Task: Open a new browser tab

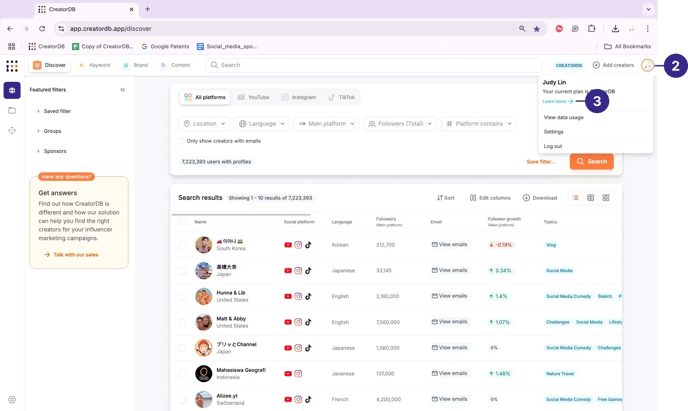Action: [147, 9]
